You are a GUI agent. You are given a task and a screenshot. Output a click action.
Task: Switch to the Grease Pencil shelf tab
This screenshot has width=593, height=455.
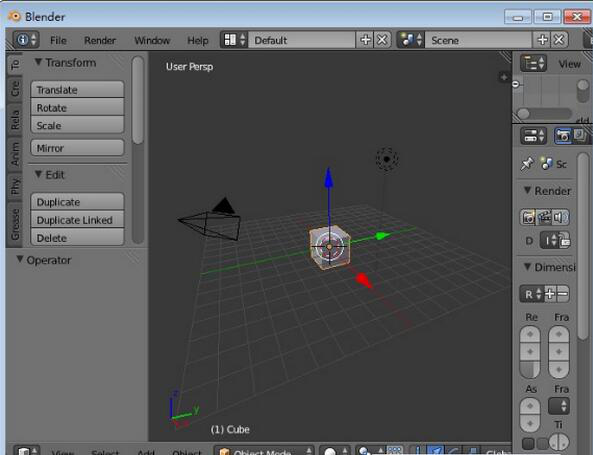click(15, 224)
